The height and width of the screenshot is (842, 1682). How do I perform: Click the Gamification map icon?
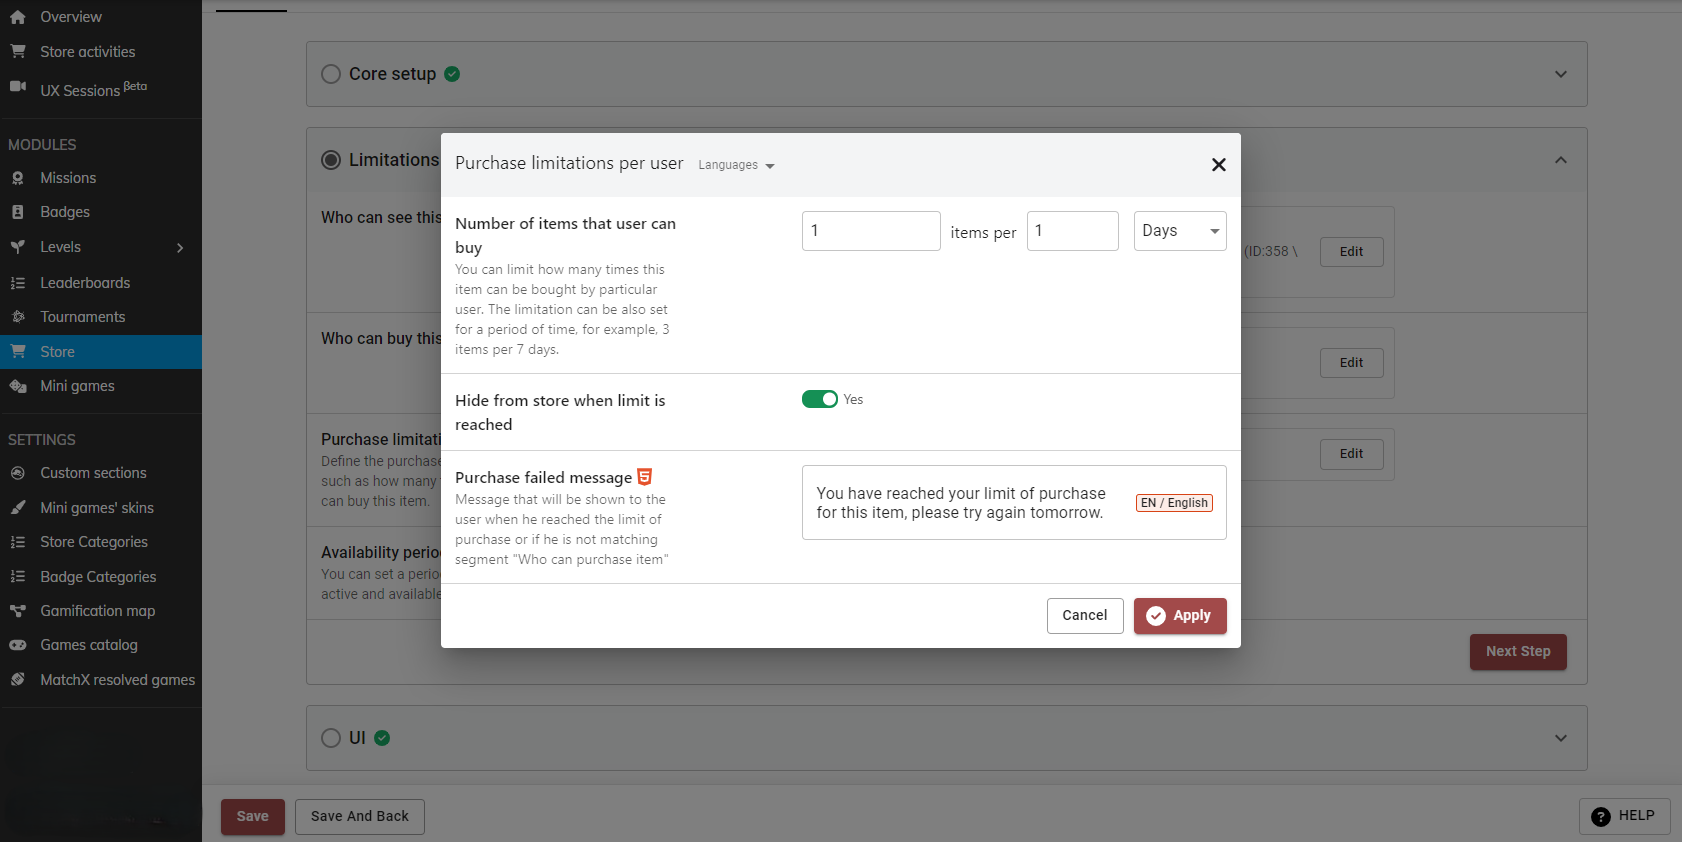18,611
